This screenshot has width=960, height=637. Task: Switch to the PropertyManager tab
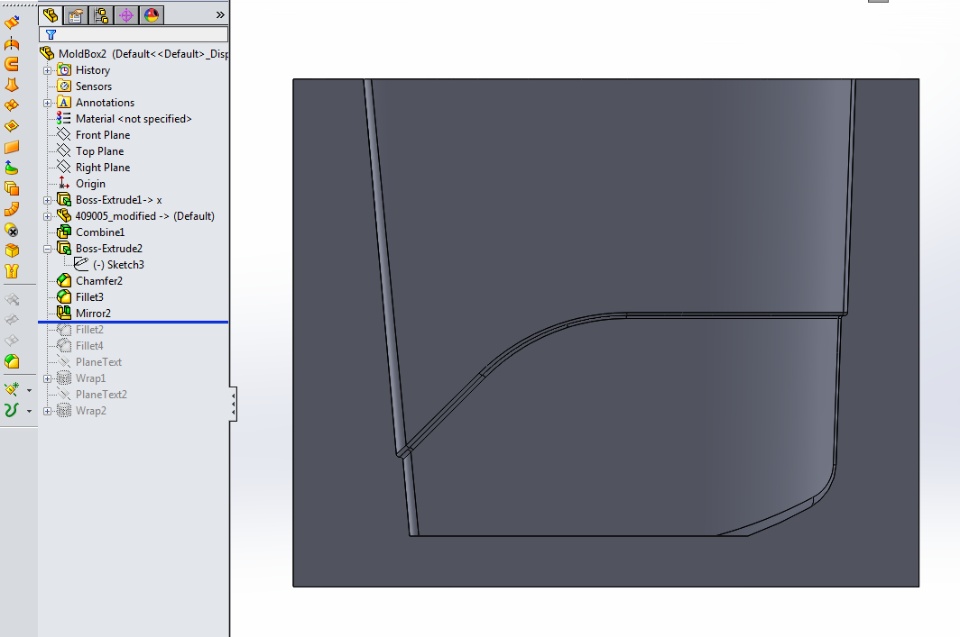[75, 15]
